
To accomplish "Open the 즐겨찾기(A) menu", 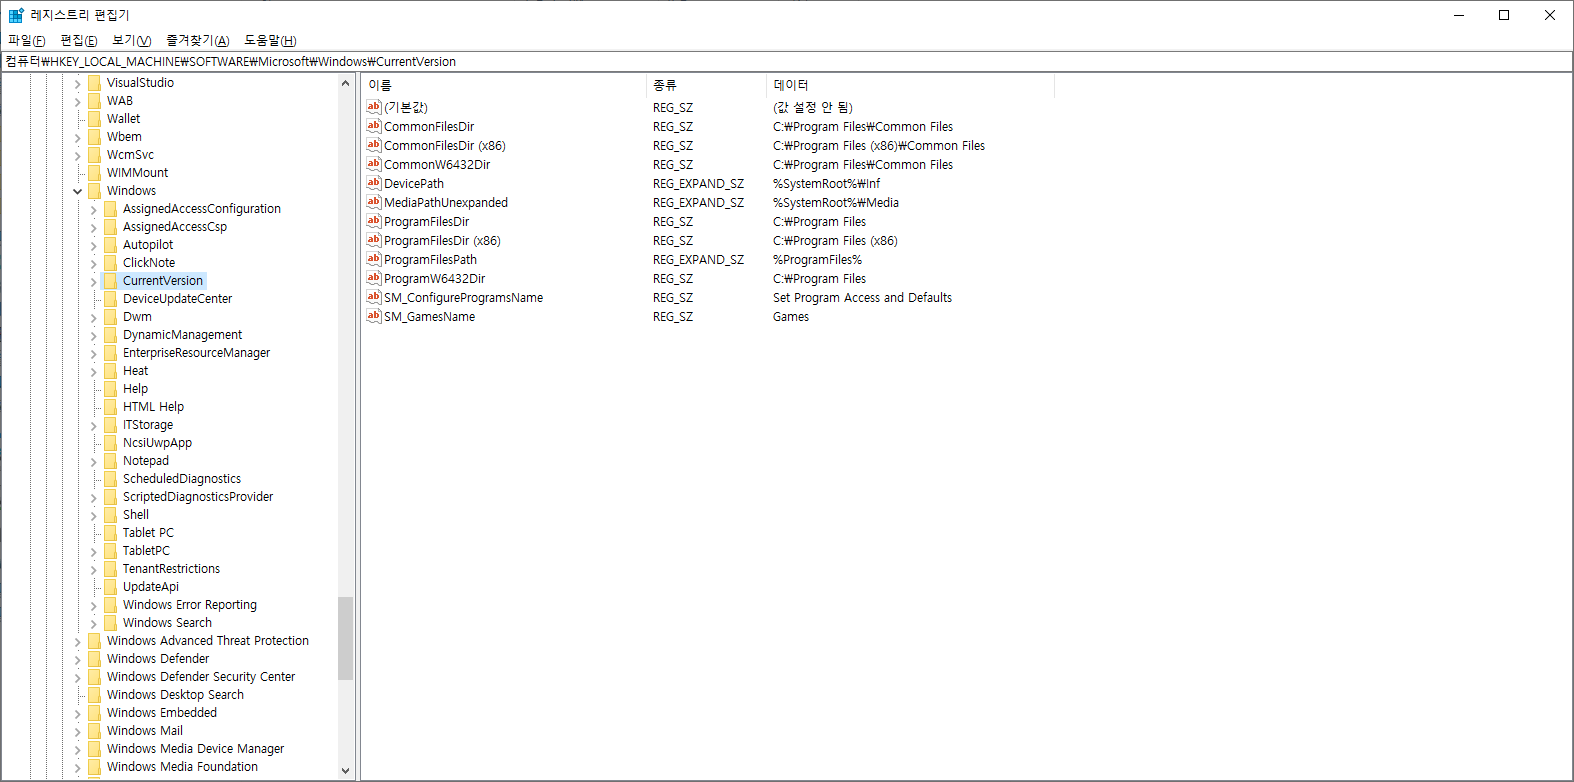I will tap(198, 40).
